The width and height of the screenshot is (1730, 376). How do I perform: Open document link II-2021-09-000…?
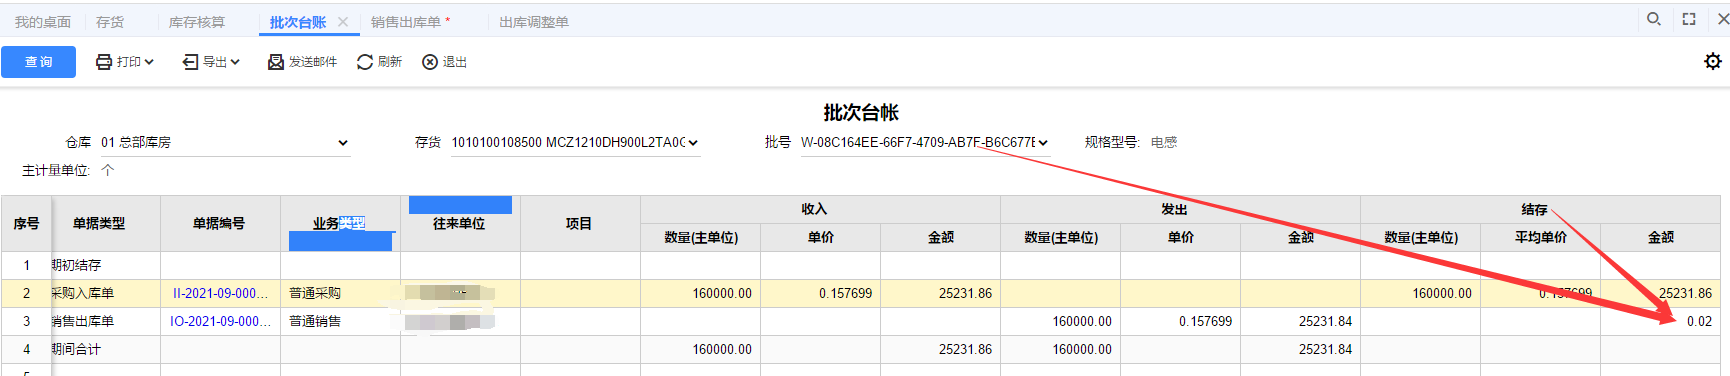[x=220, y=294]
